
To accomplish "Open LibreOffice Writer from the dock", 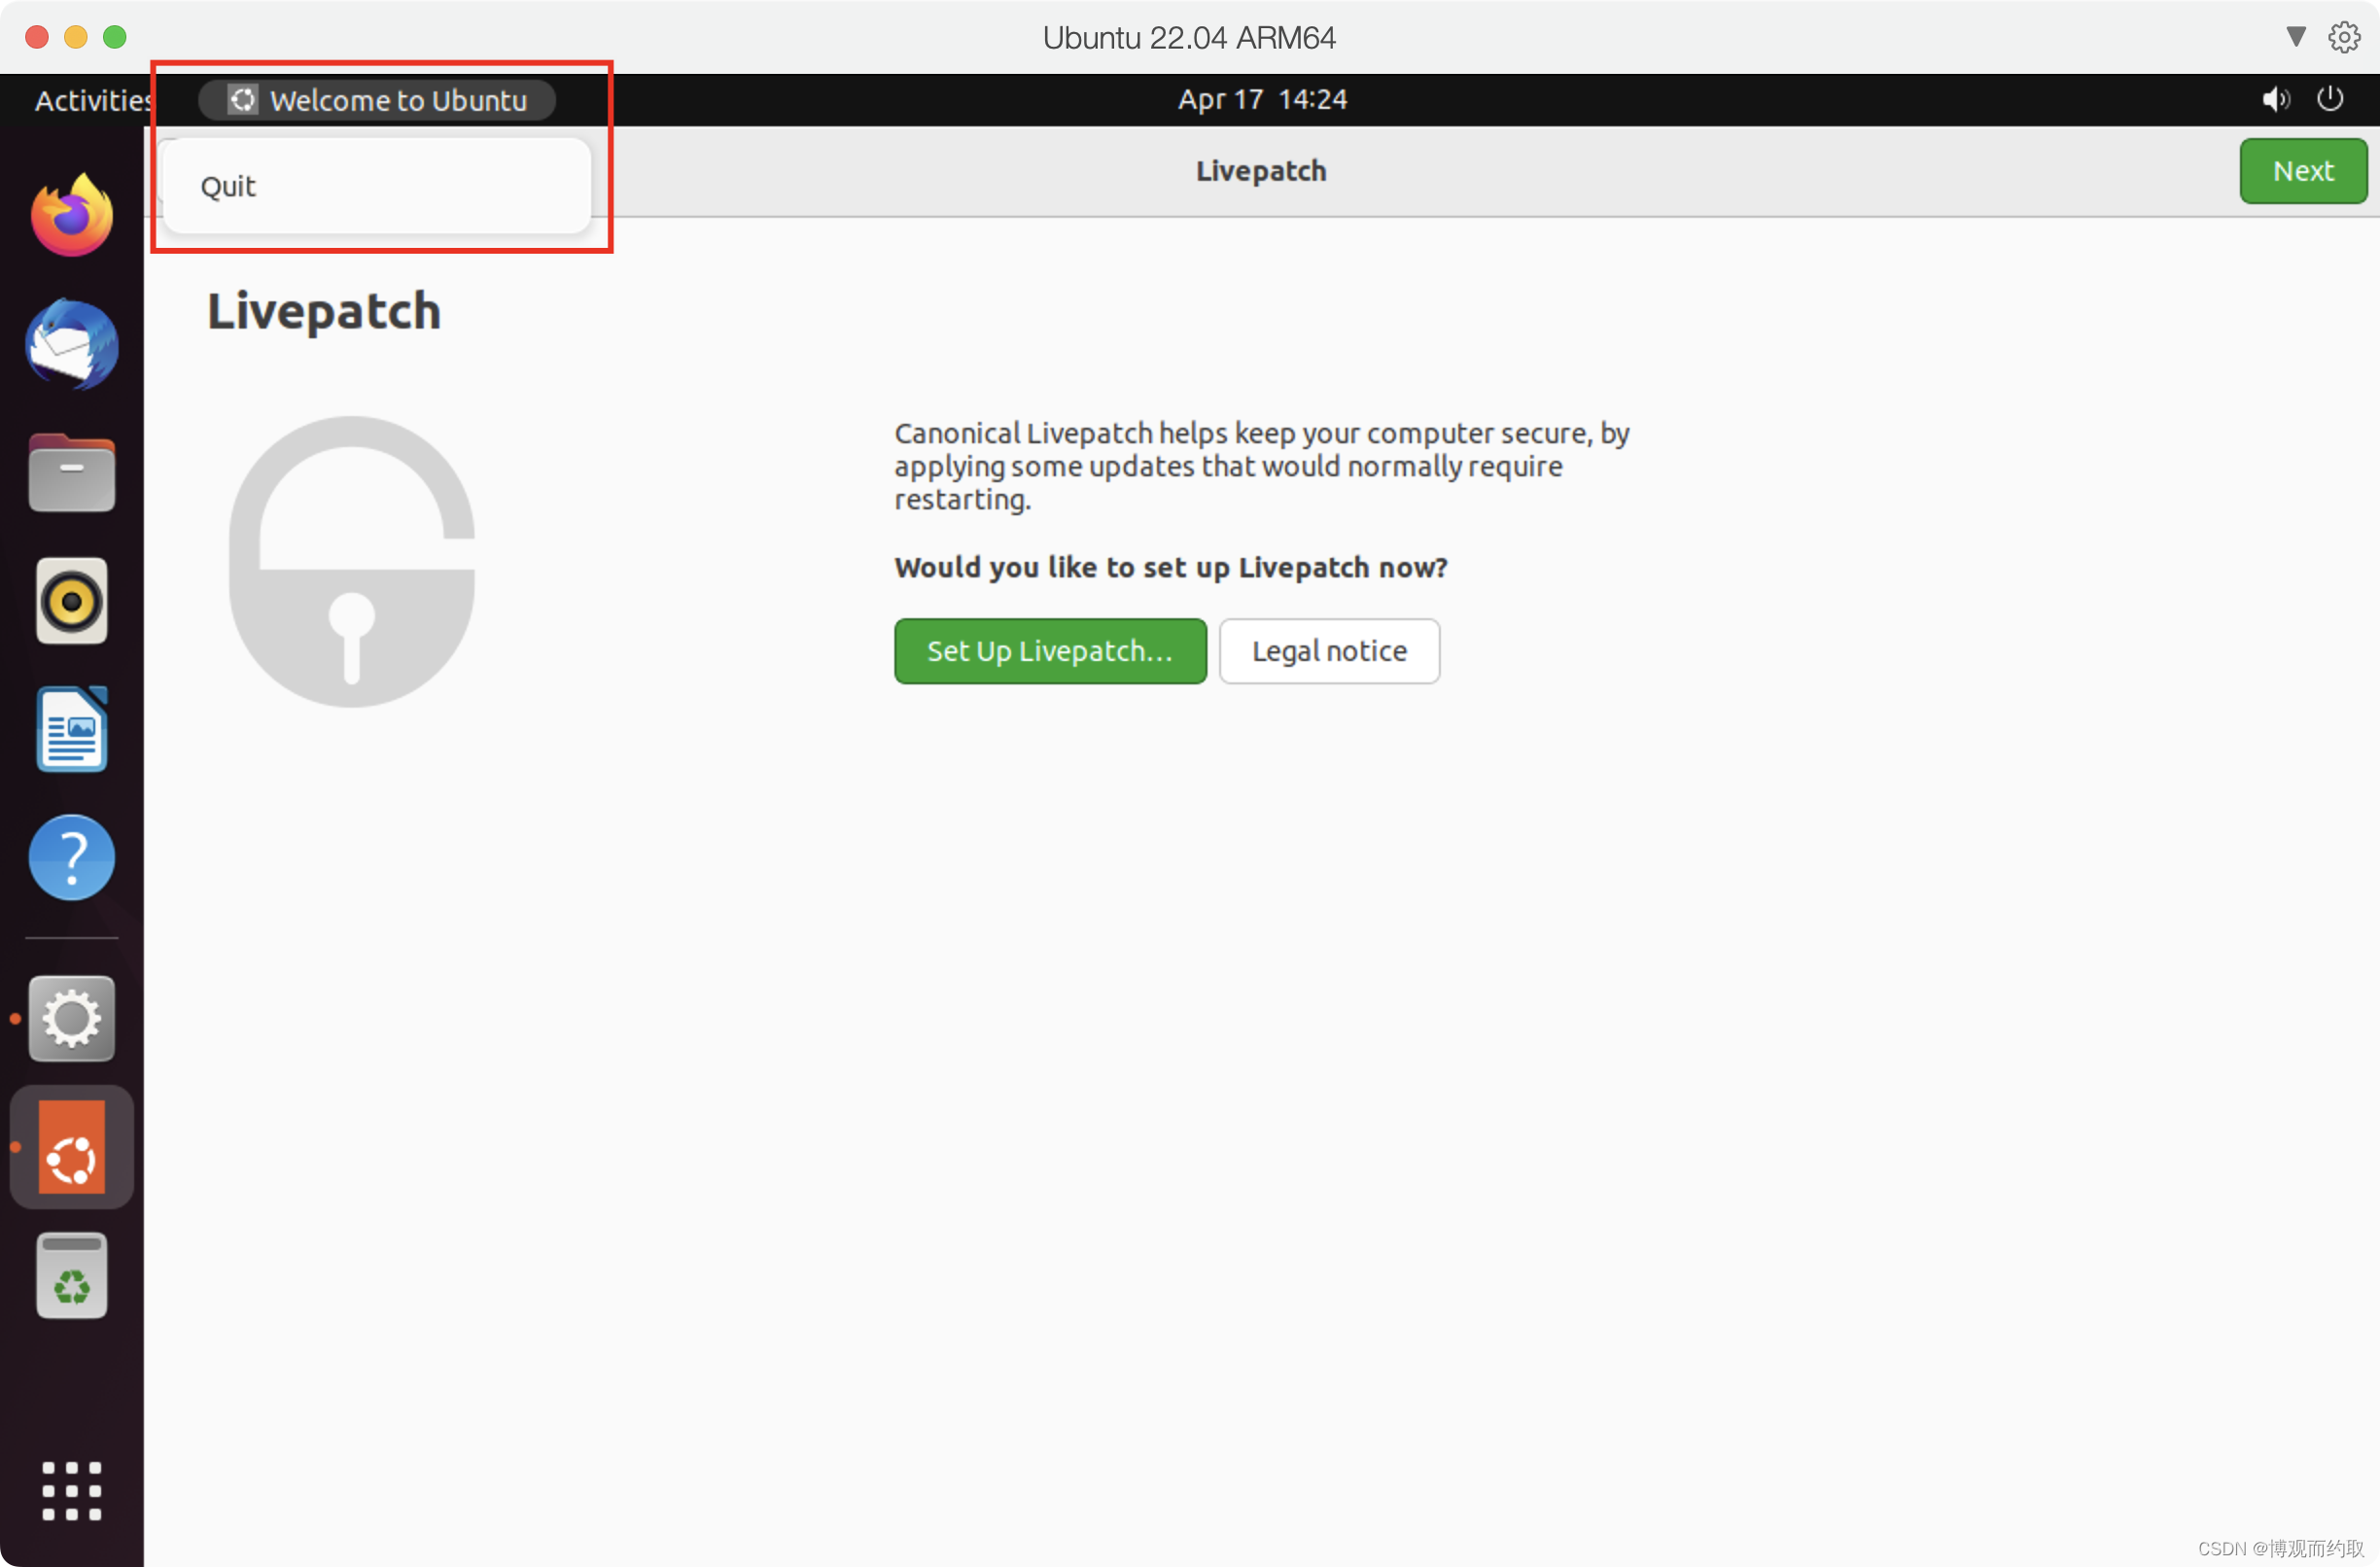I will click(72, 729).
